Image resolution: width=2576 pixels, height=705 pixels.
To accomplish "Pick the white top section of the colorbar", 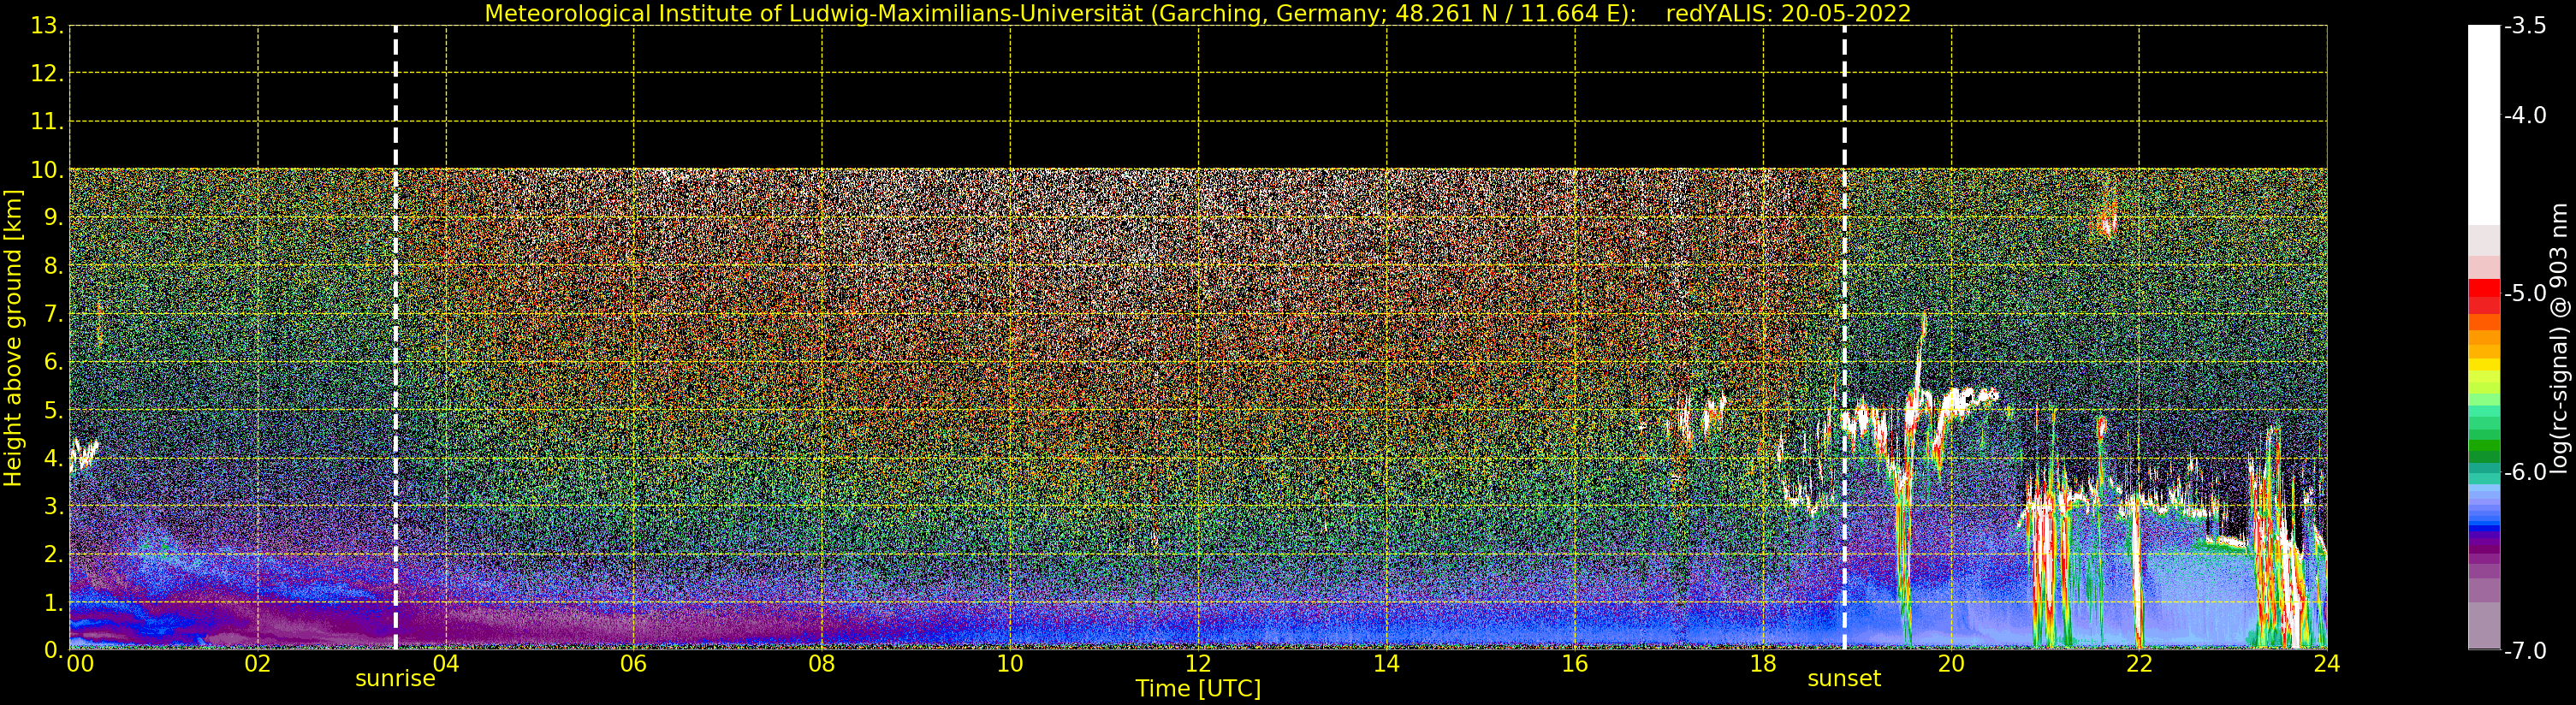I will pyautogui.click(x=2484, y=125).
